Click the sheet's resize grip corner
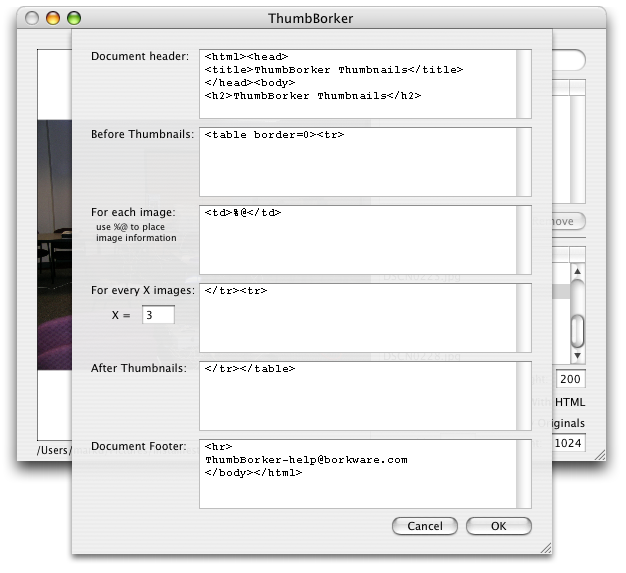This screenshot has height=573, width=626. (x=546, y=548)
